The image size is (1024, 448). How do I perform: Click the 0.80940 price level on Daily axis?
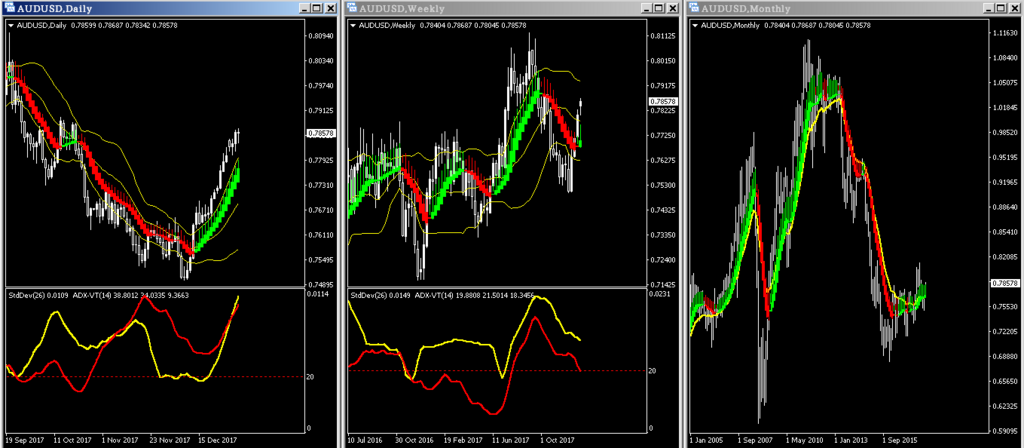tap(321, 36)
